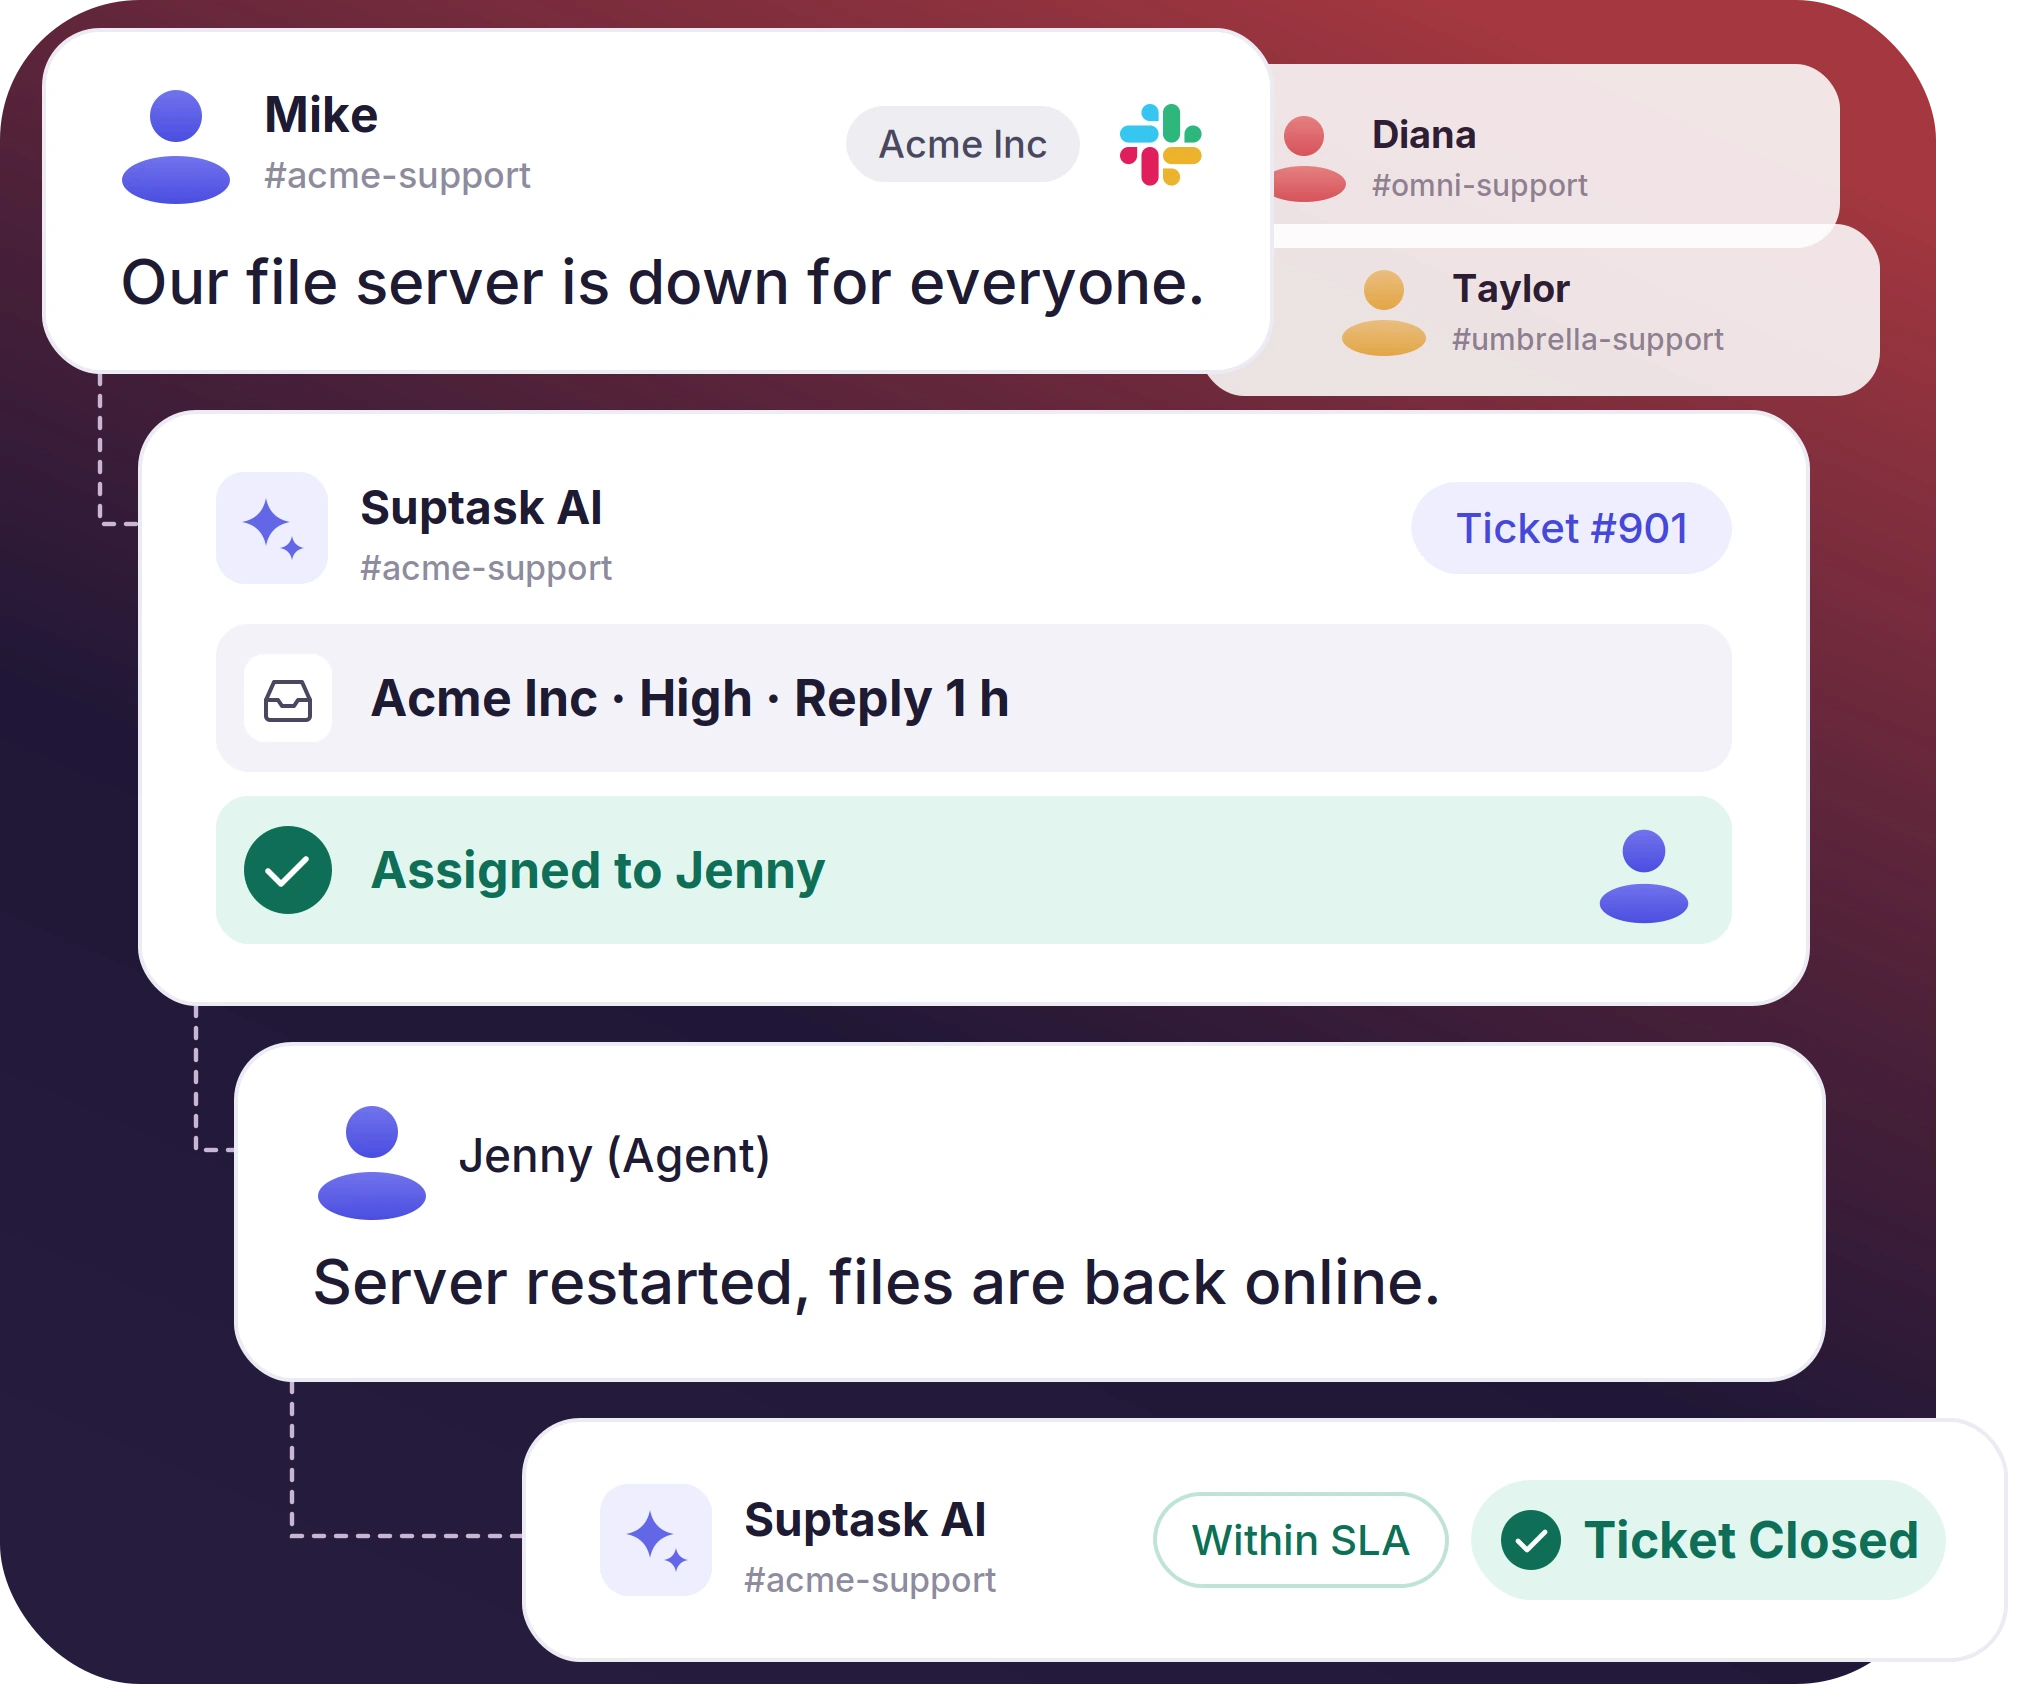Select the Acme Inc · High · Reply 1 h row
The image size is (2040, 1684).
[974, 698]
